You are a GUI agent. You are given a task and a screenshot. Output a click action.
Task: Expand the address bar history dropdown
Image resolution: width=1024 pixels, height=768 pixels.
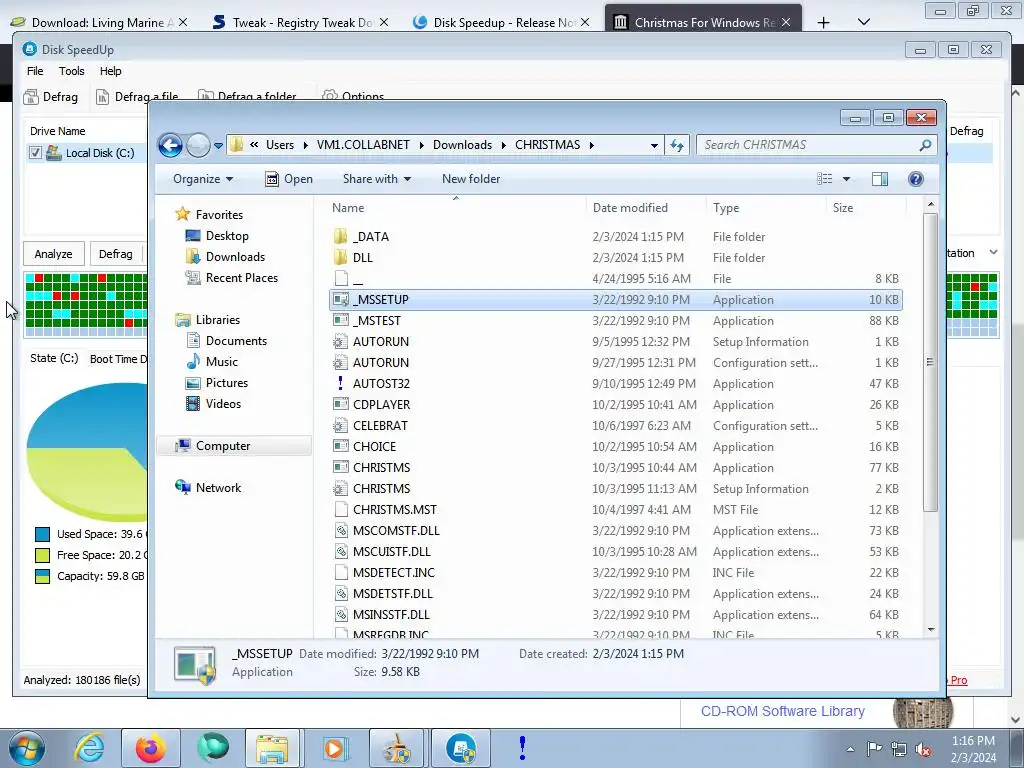[x=654, y=146]
